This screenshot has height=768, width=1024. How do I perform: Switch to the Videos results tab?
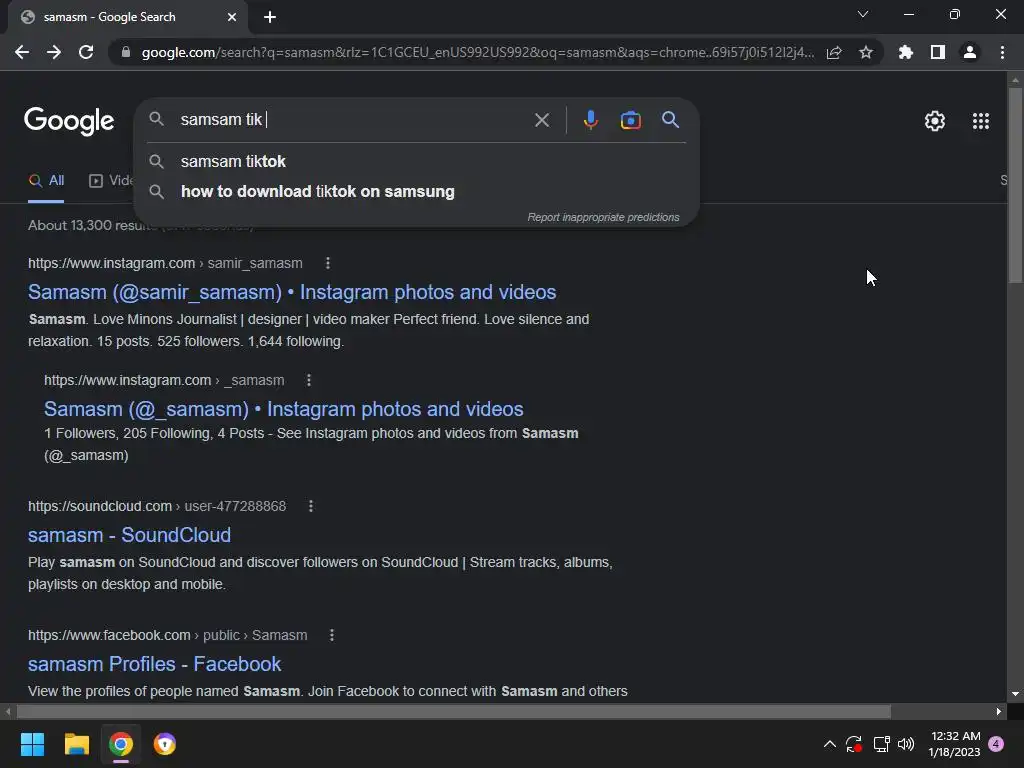coord(111,181)
